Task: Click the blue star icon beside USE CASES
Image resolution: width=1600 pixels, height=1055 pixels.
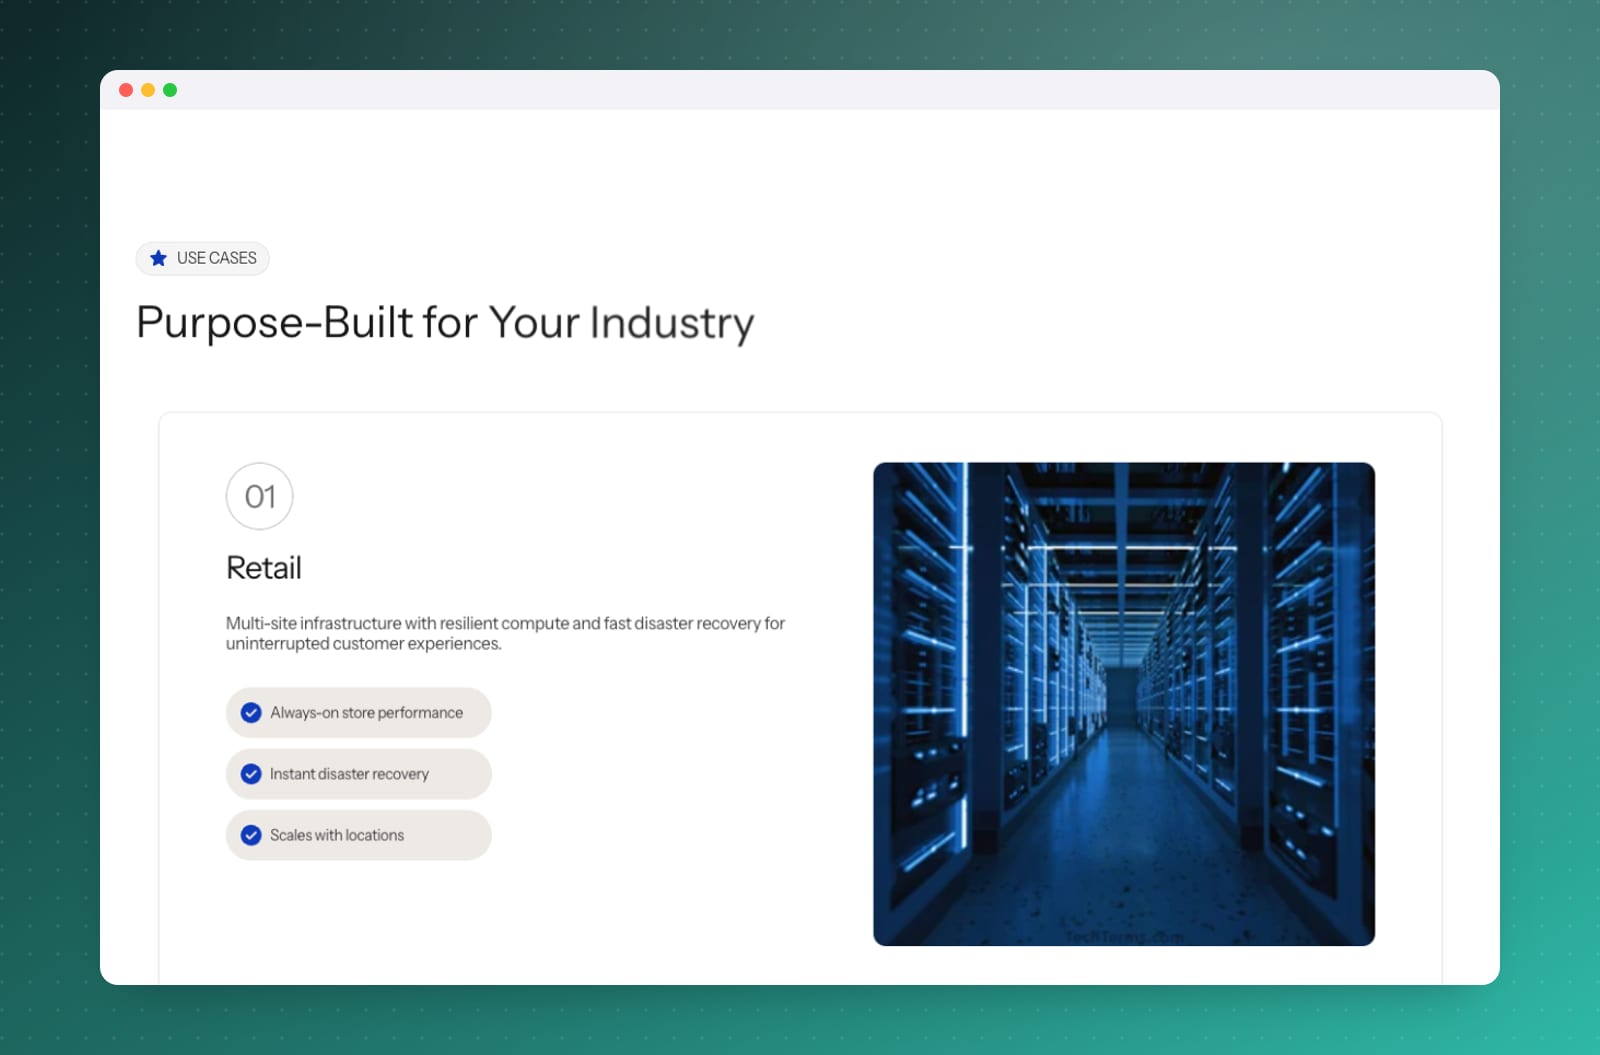Action: [158, 258]
